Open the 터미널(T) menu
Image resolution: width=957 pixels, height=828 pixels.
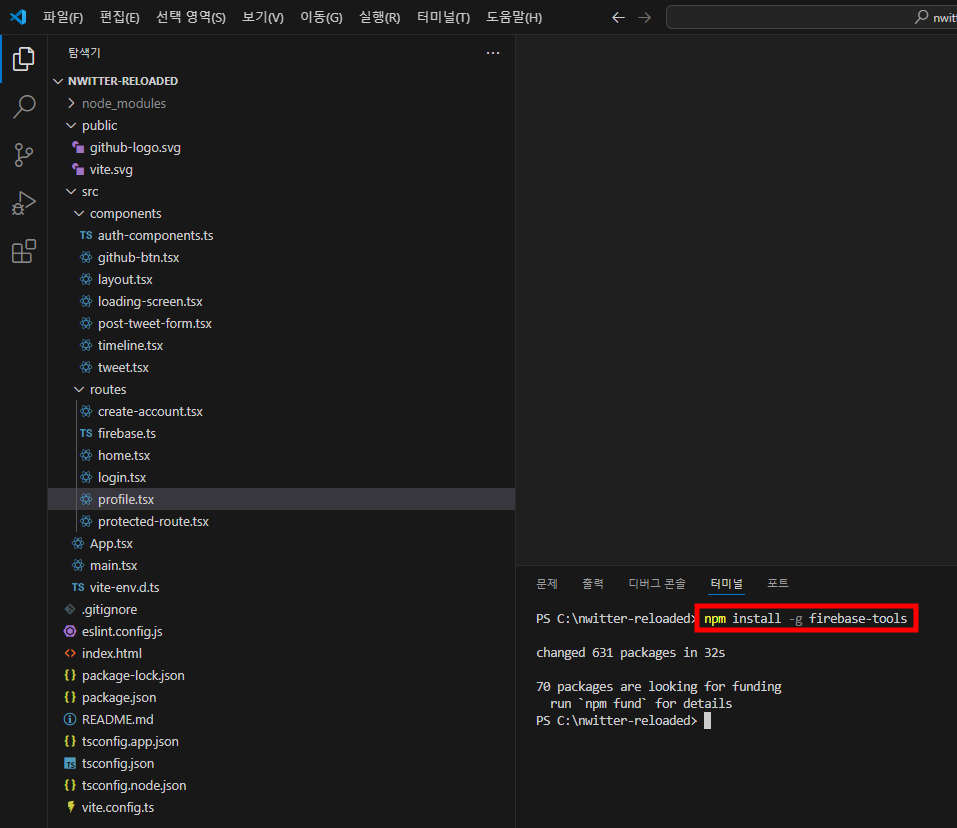click(443, 18)
